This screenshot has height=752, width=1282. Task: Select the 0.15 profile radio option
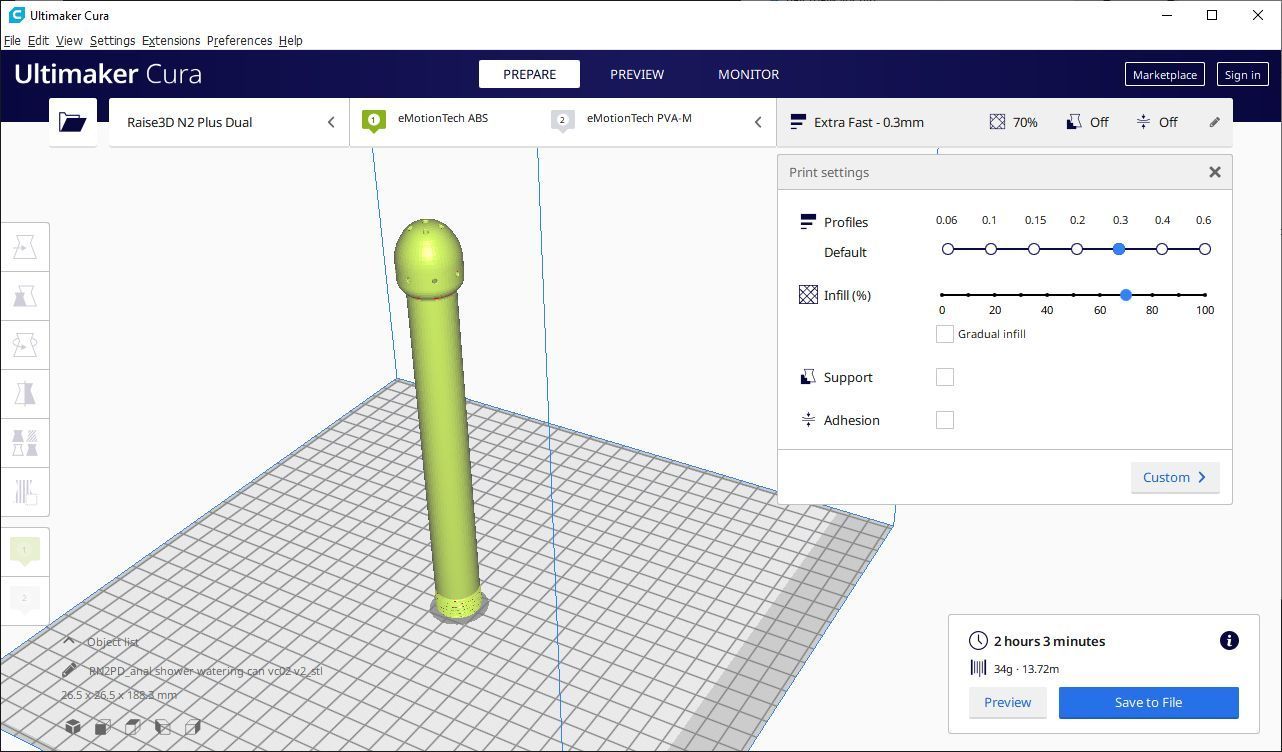click(x=1034, y=249)
